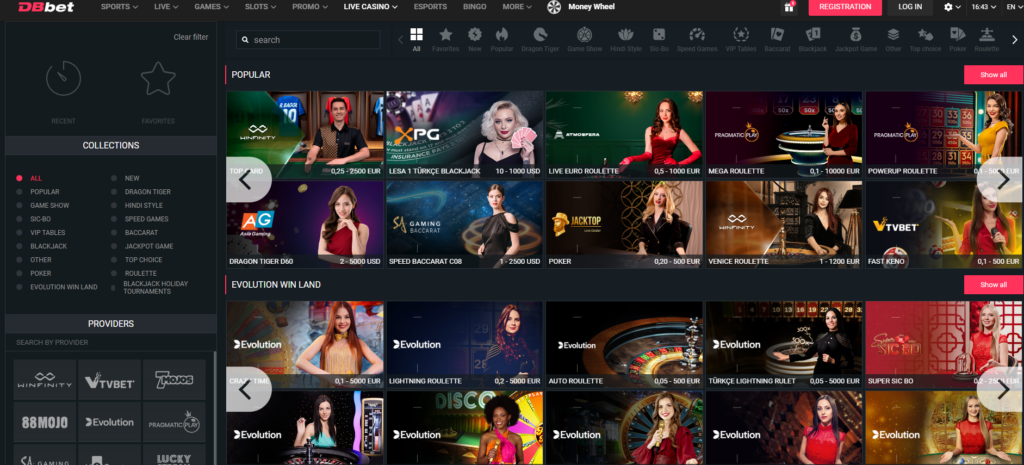
Task: Expand the SPORTS dropdown menu
Action: click(x=120, y=7)
